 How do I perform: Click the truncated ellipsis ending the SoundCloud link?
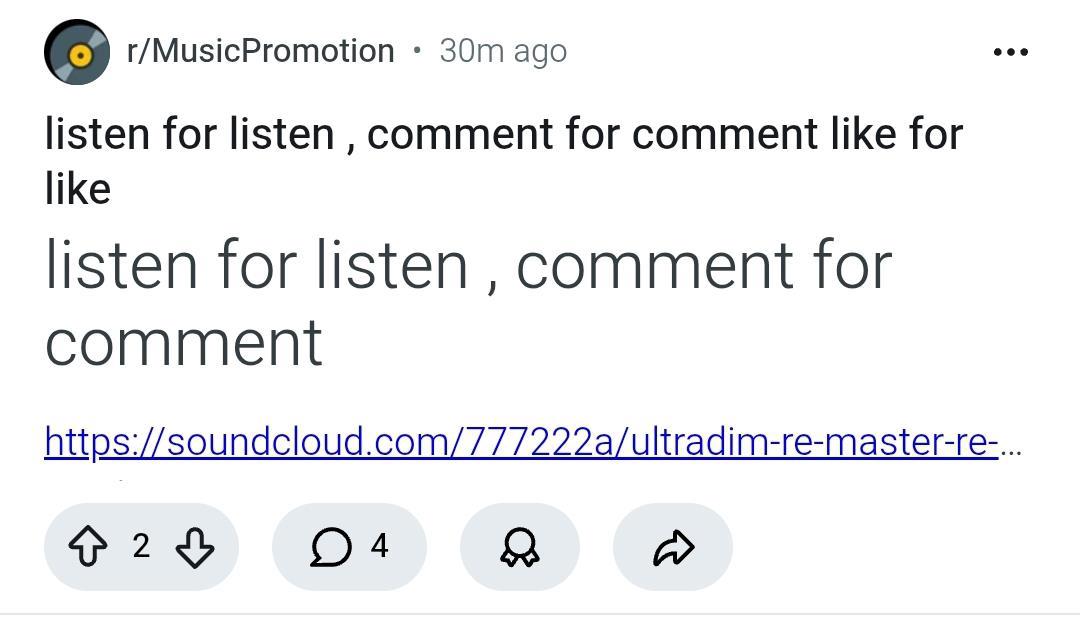pos(1010,443)
